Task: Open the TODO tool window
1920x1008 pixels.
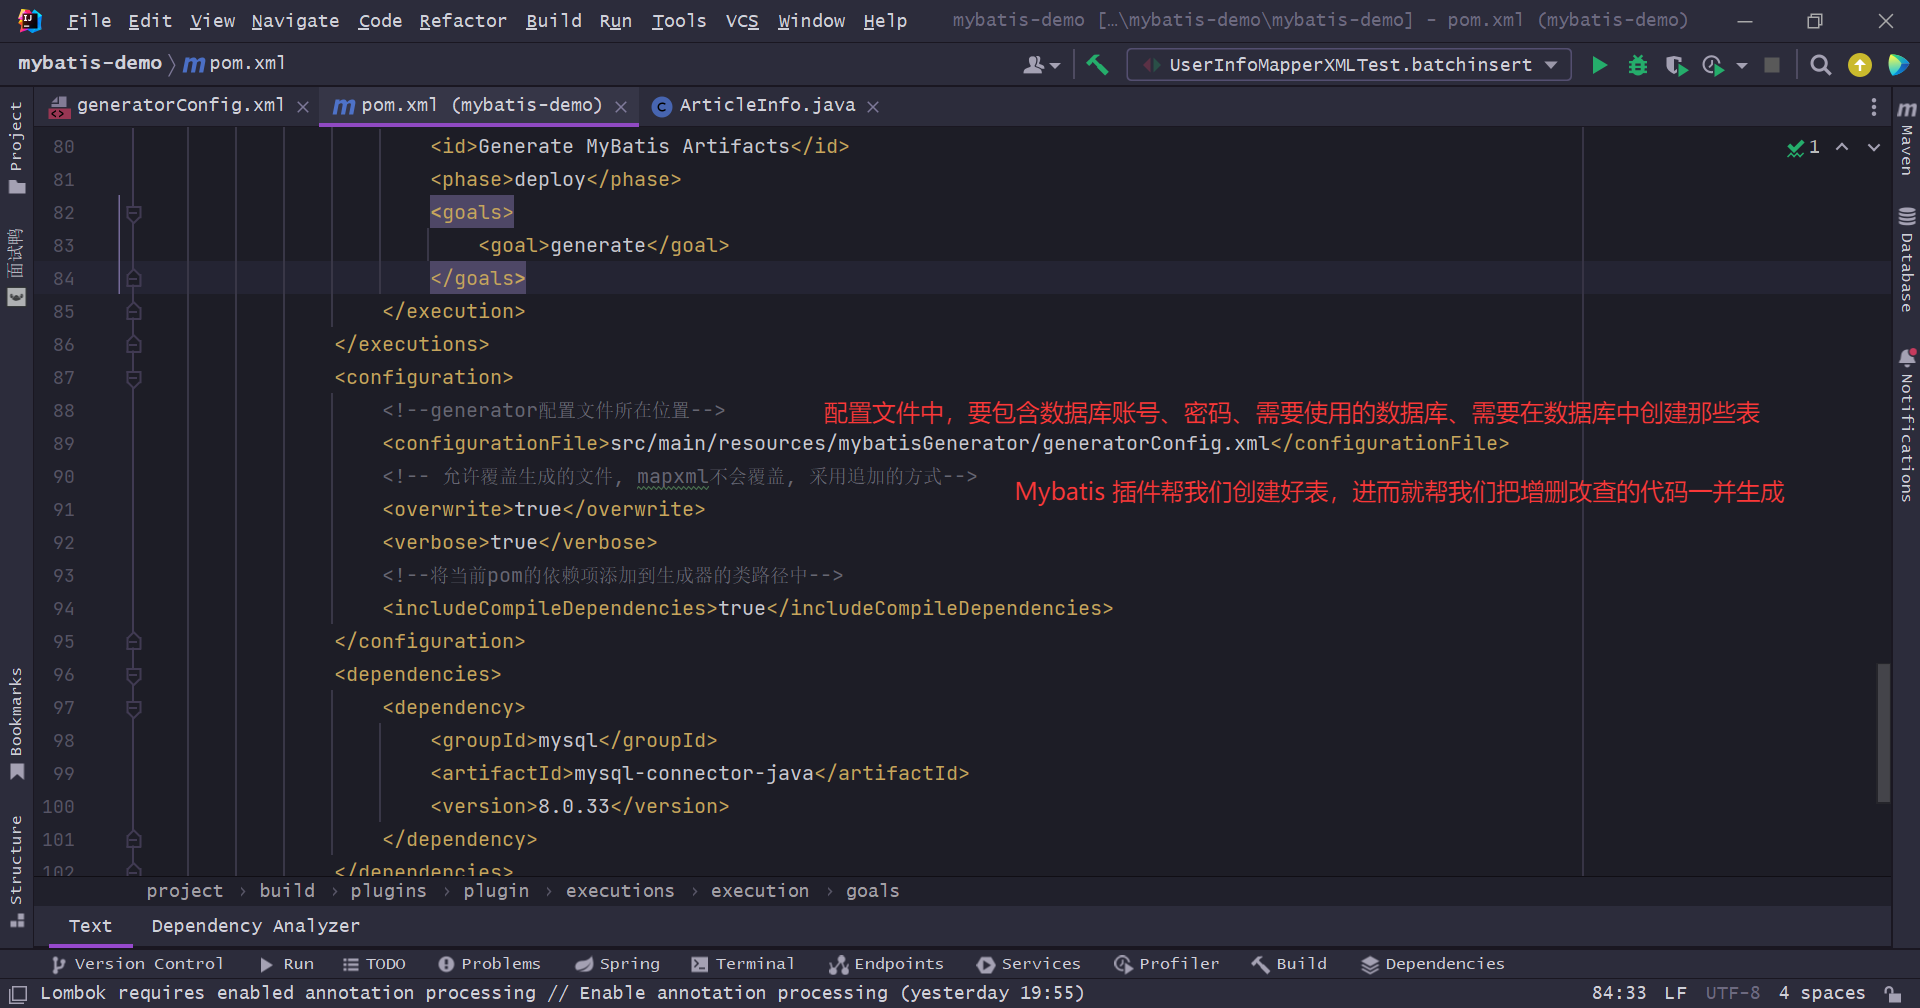Action: click(x=374, y=964)
